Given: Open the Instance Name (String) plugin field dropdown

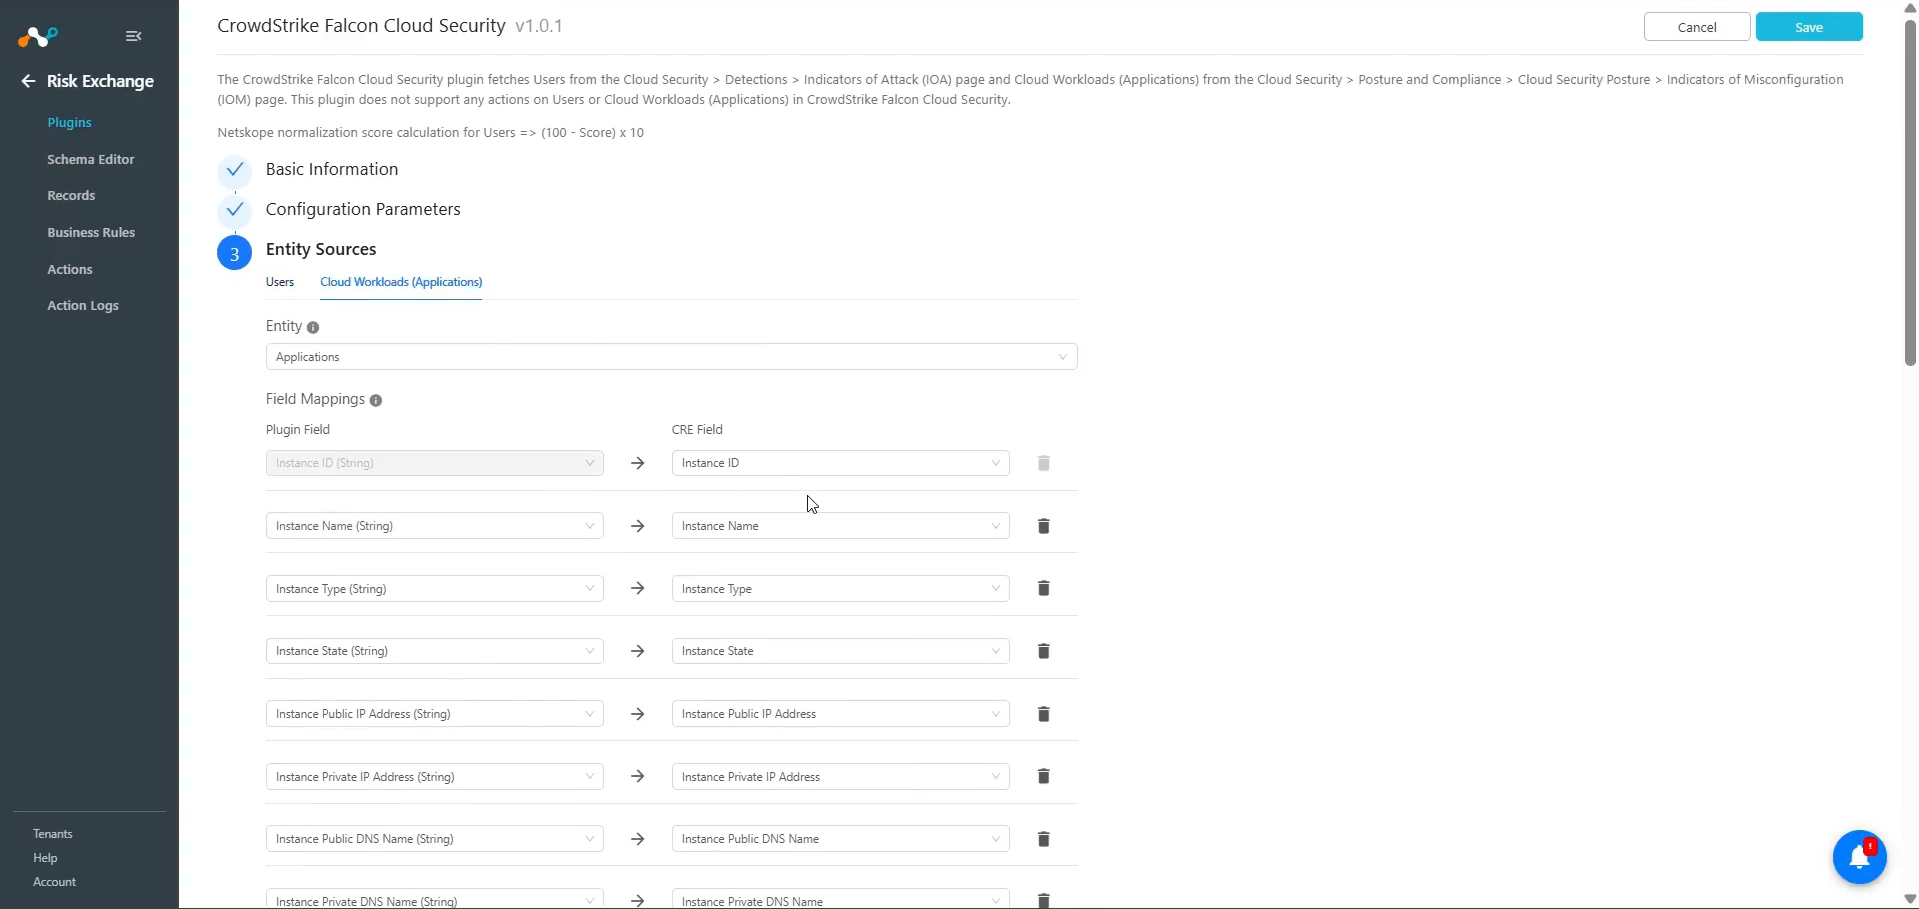Looking at the screenshot, I should pos(434,526).
